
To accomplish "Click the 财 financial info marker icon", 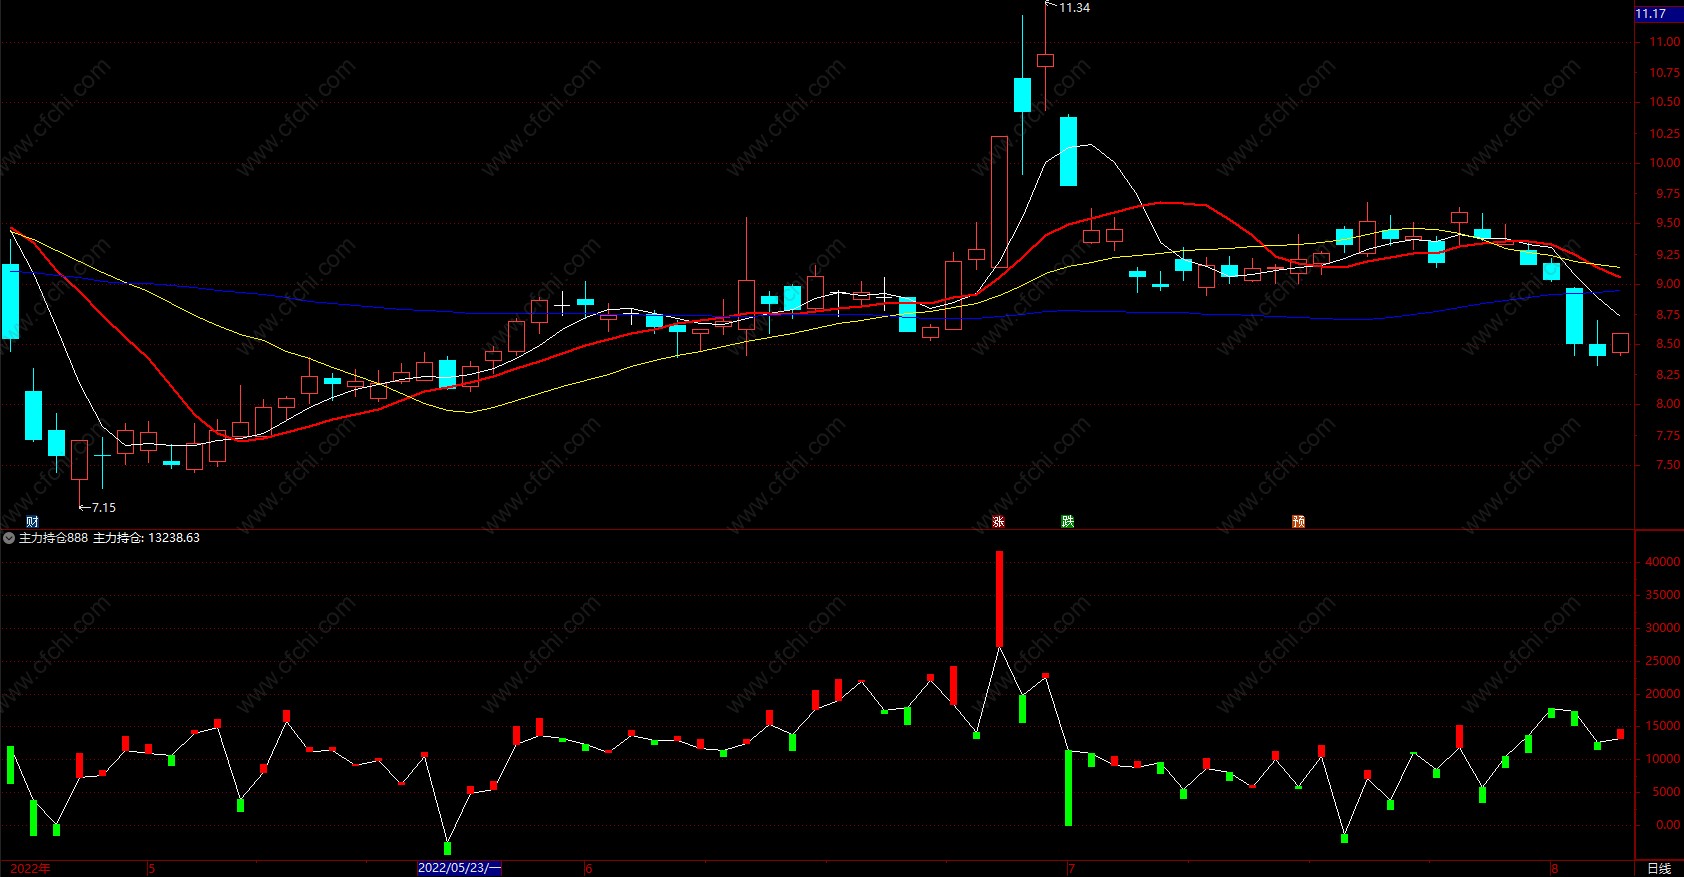I will click(33, 521).
